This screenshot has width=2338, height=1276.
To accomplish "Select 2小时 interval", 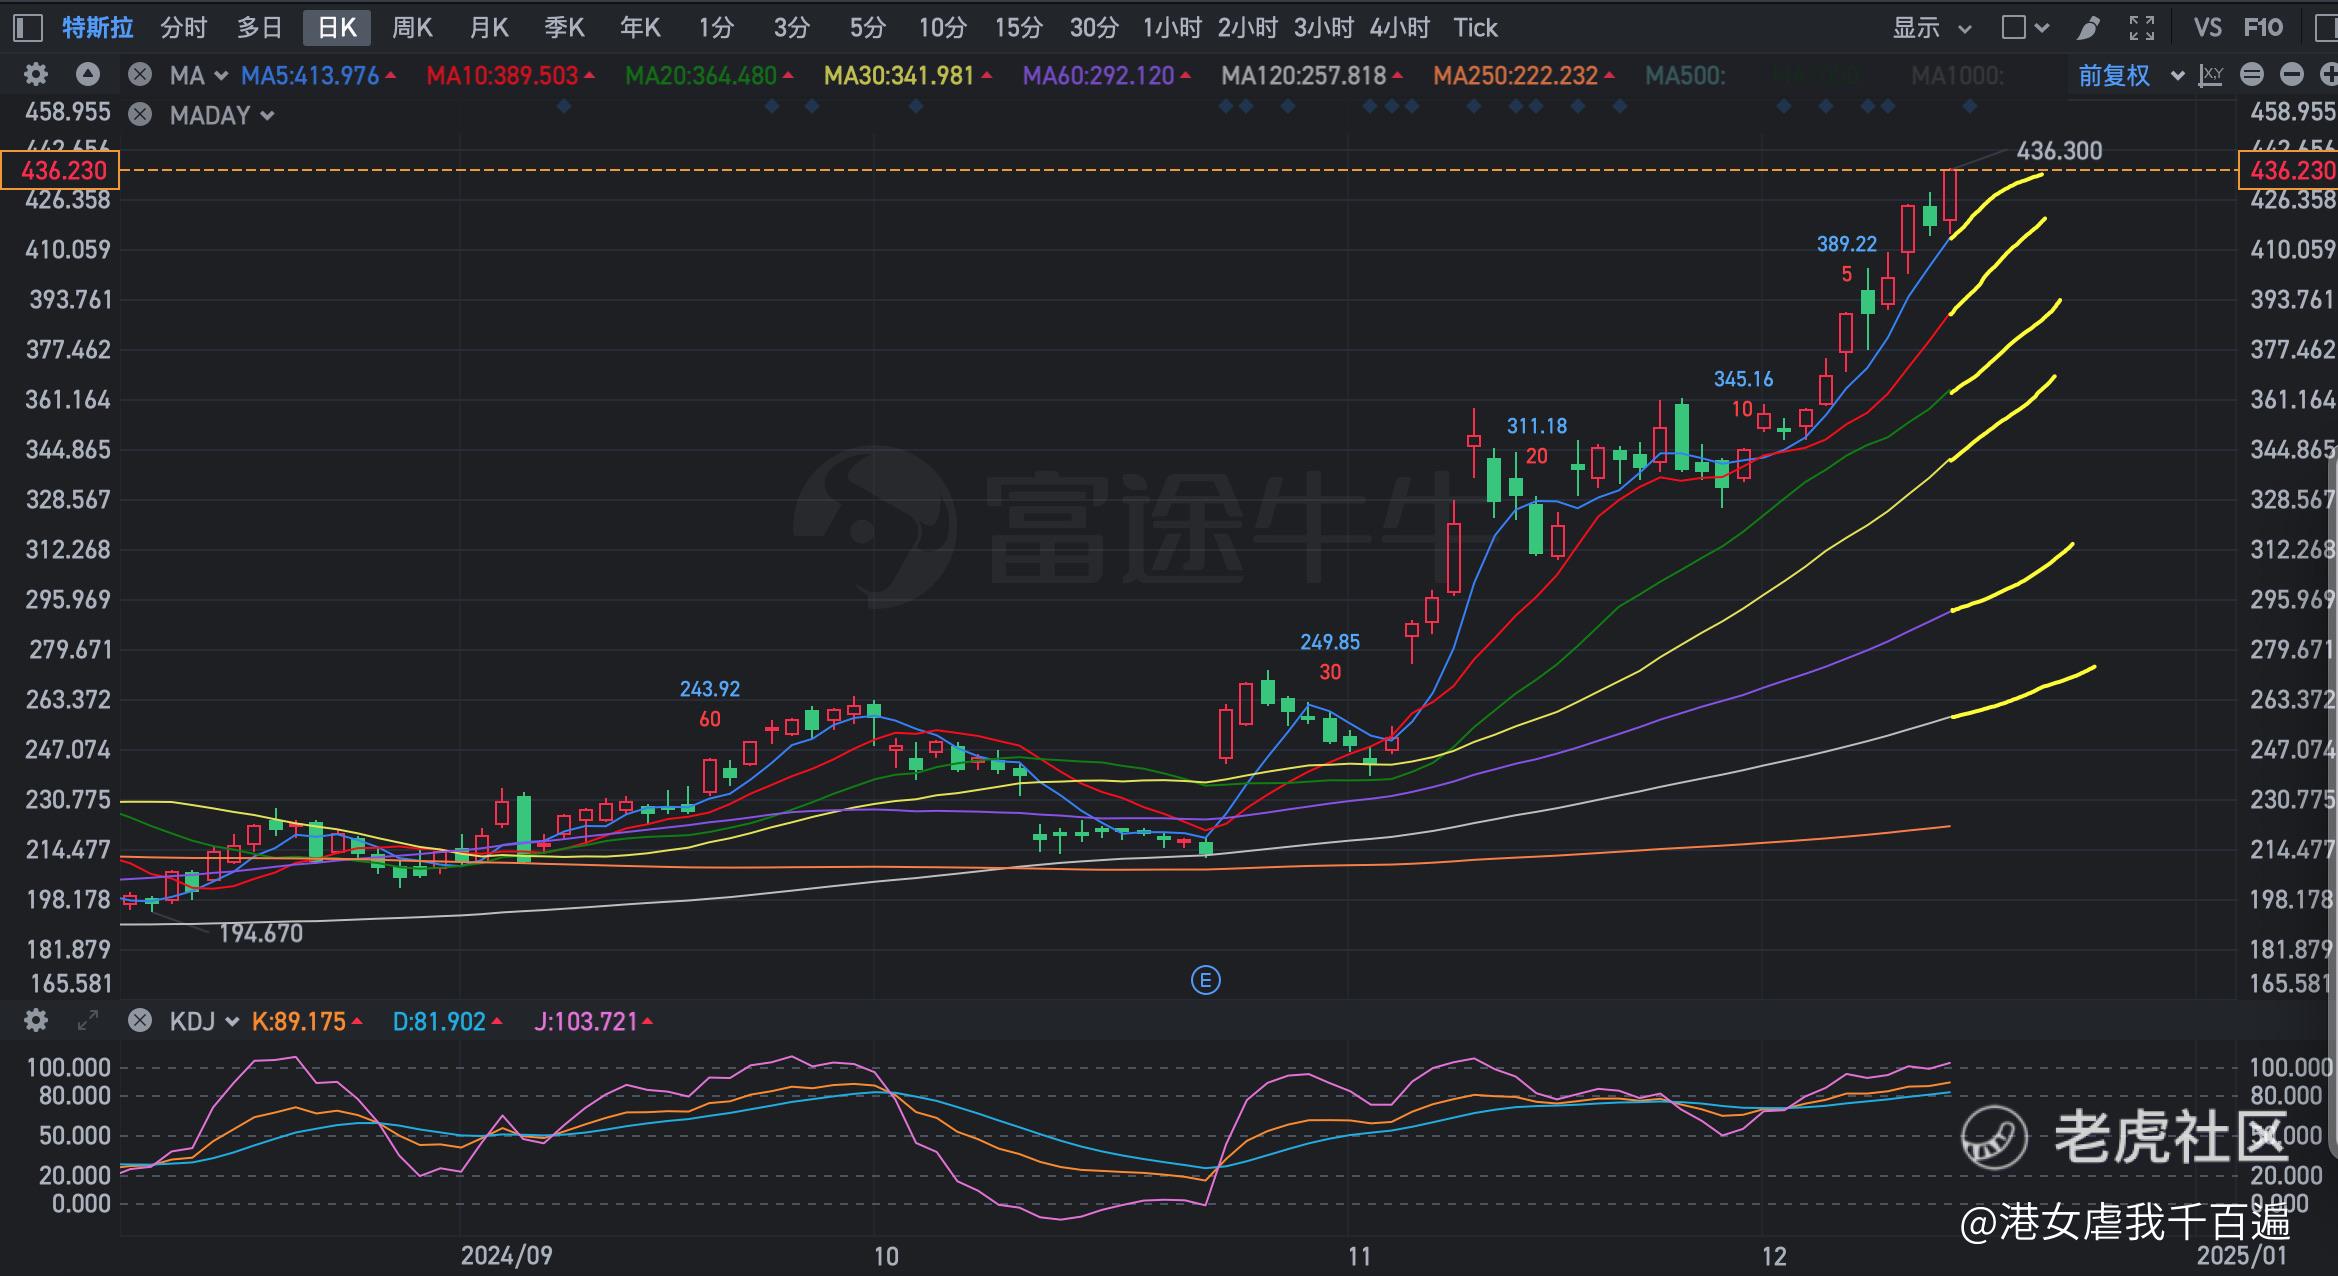I will point(1247,28).
